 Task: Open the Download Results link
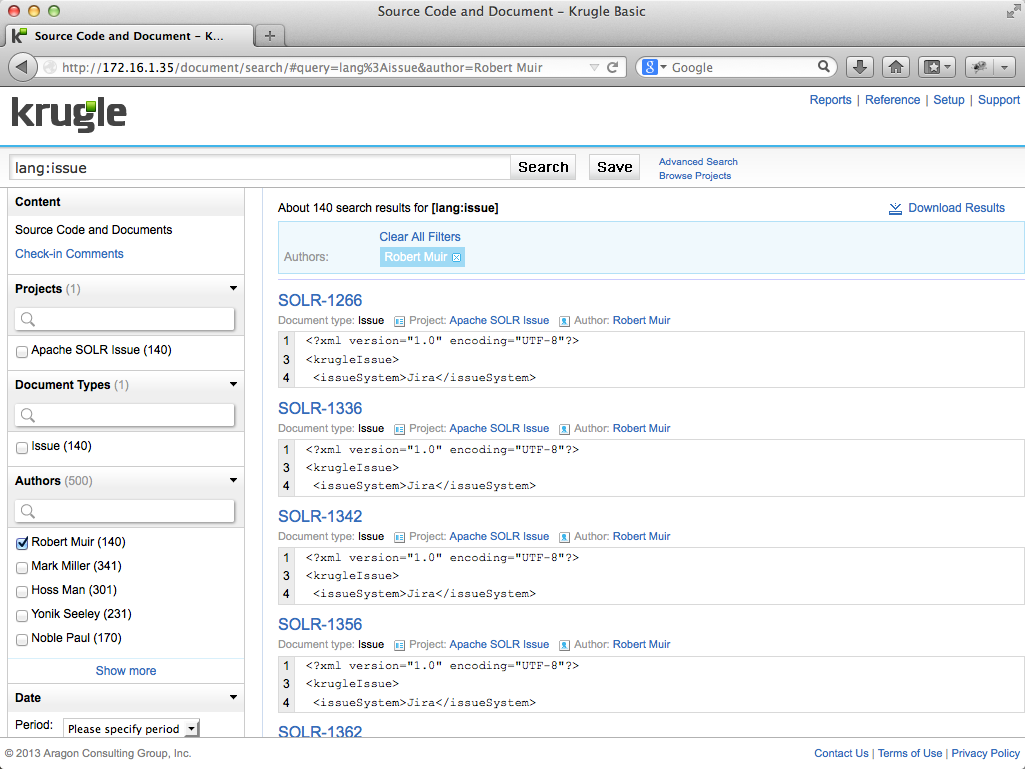pyautogui.click(x=956, y=208)
